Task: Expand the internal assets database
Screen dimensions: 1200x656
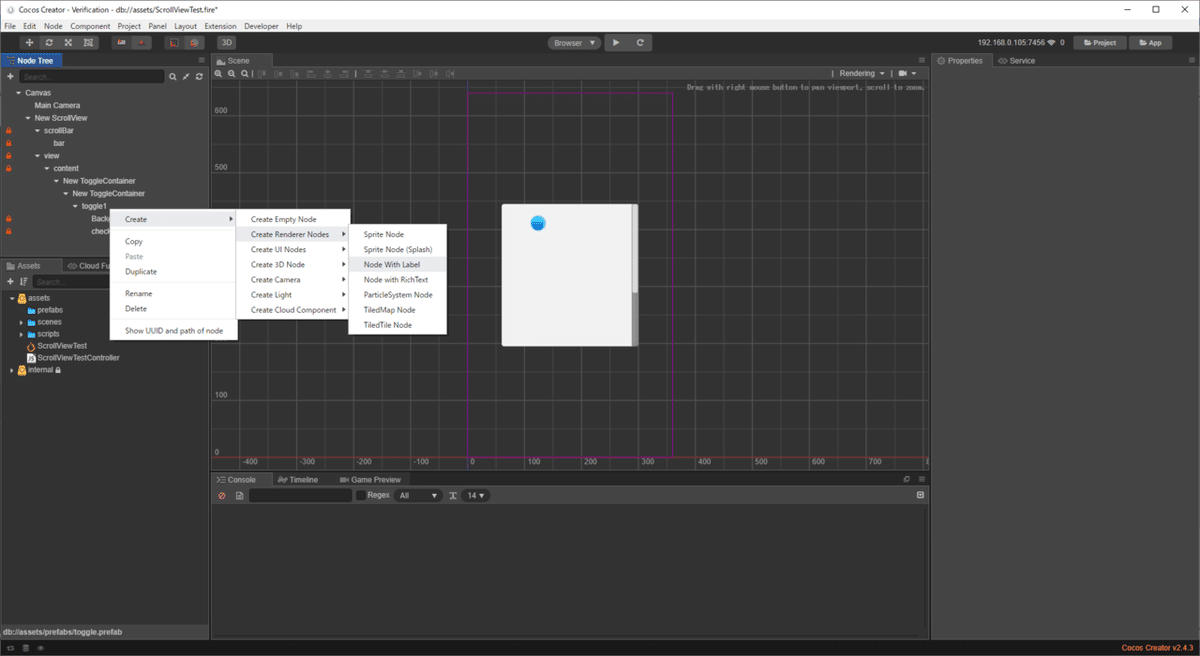Action: pyautogui.click(x=12, y=370)
